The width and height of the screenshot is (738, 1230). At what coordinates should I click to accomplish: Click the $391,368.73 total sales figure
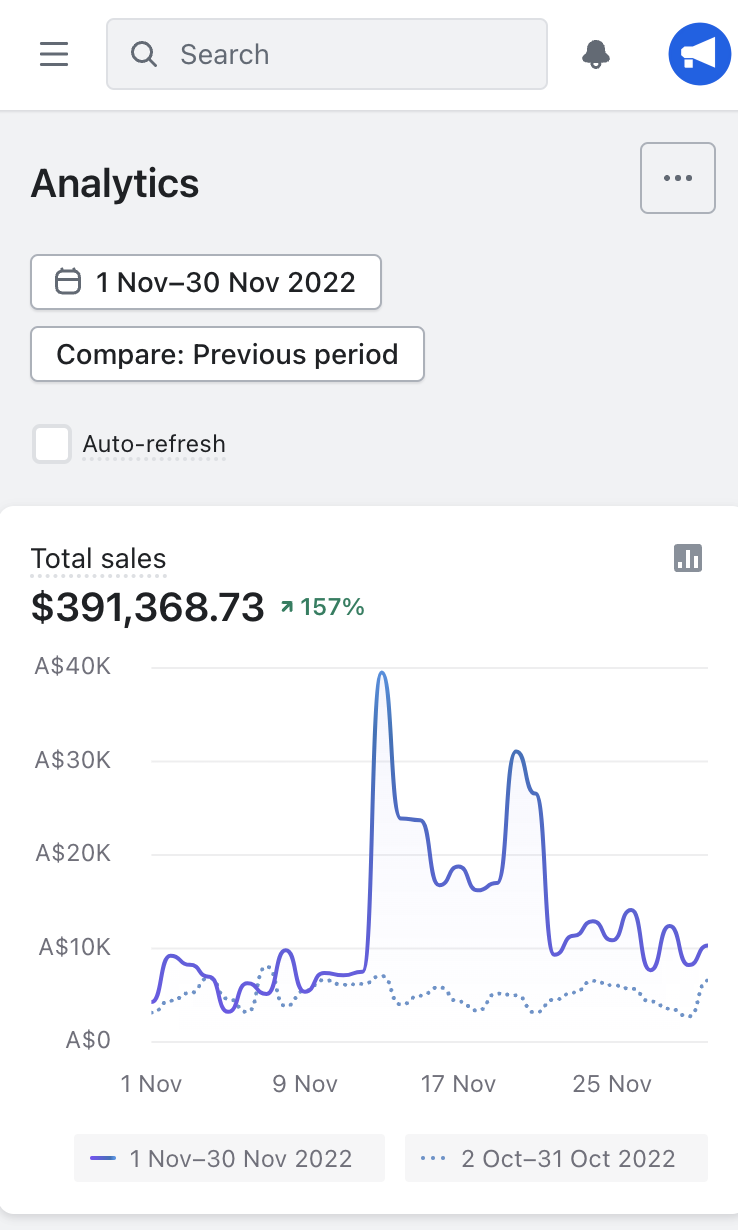click(148, 607)
